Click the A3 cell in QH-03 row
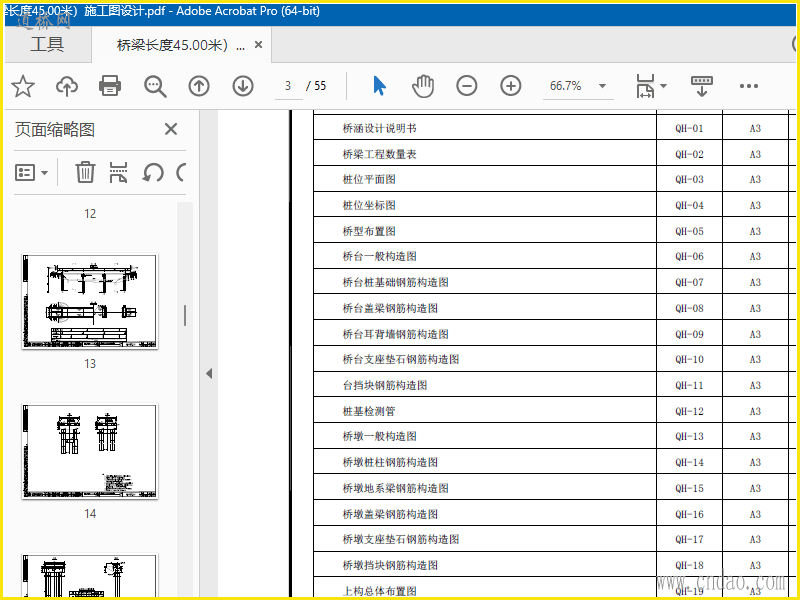800x600 pixels. [x=755, y=180]
